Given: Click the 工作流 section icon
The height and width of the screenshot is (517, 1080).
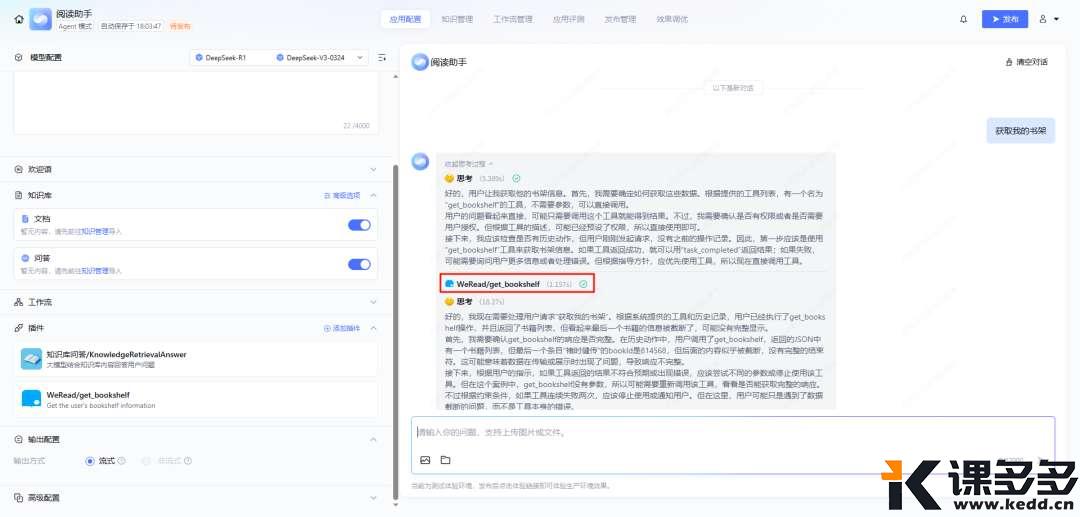Looking at the screenshot, I should pos(19,302).
